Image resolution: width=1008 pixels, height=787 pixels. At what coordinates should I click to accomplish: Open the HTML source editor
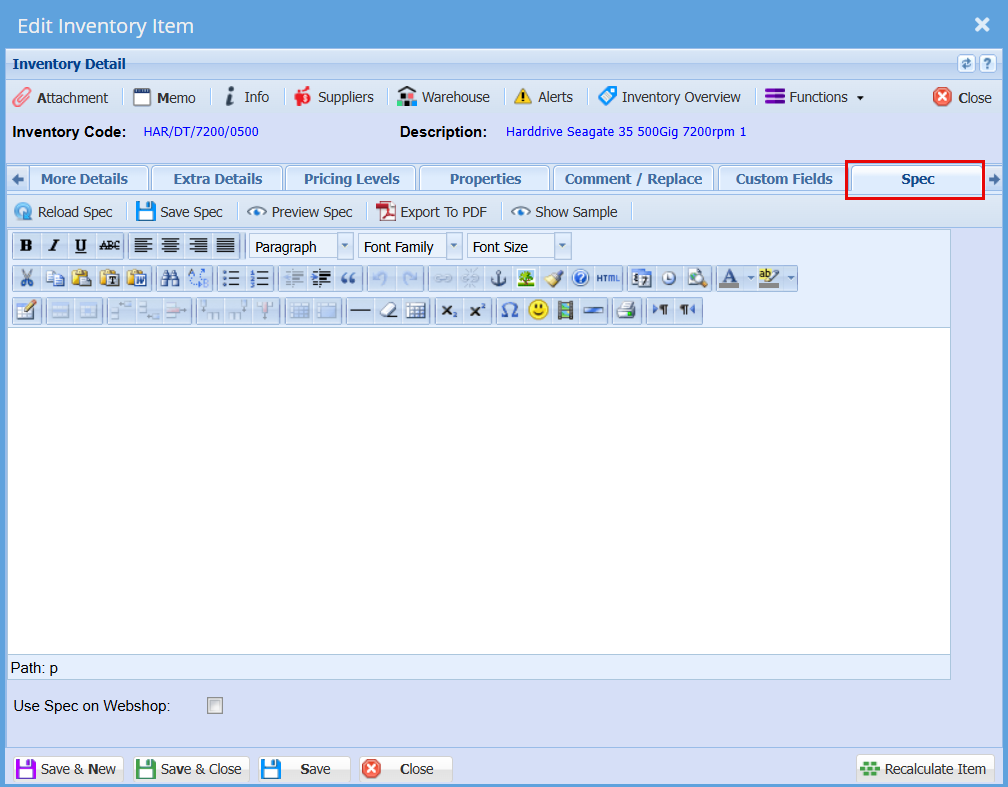608,279
